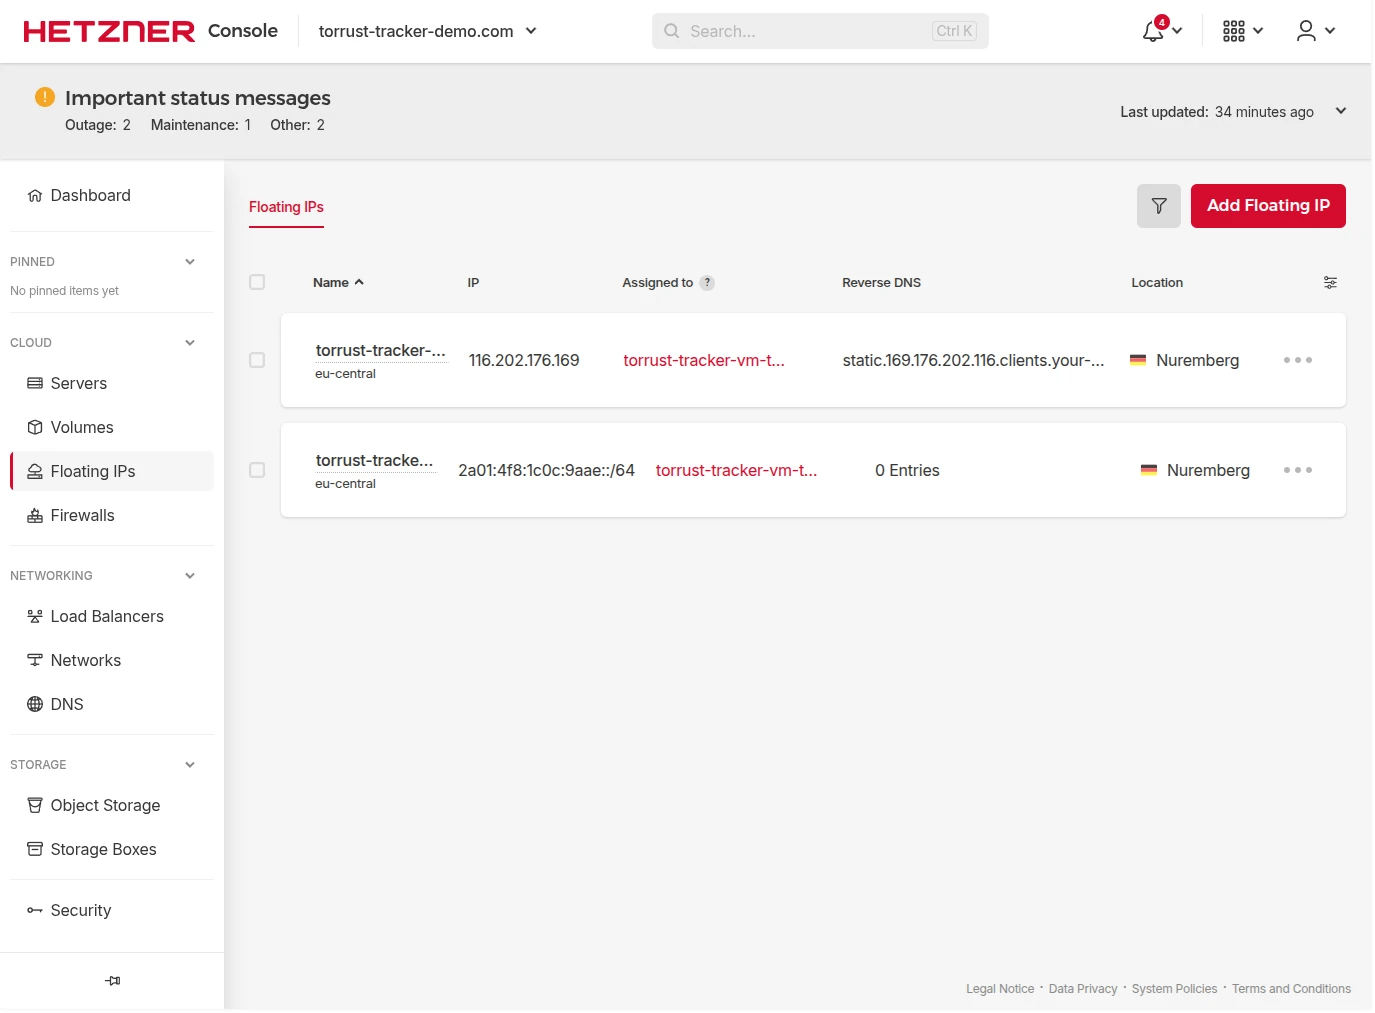Open the assigned server link for 116.202.176.169
This screenshot has height=1013, width=1375.
pos(704,361)
